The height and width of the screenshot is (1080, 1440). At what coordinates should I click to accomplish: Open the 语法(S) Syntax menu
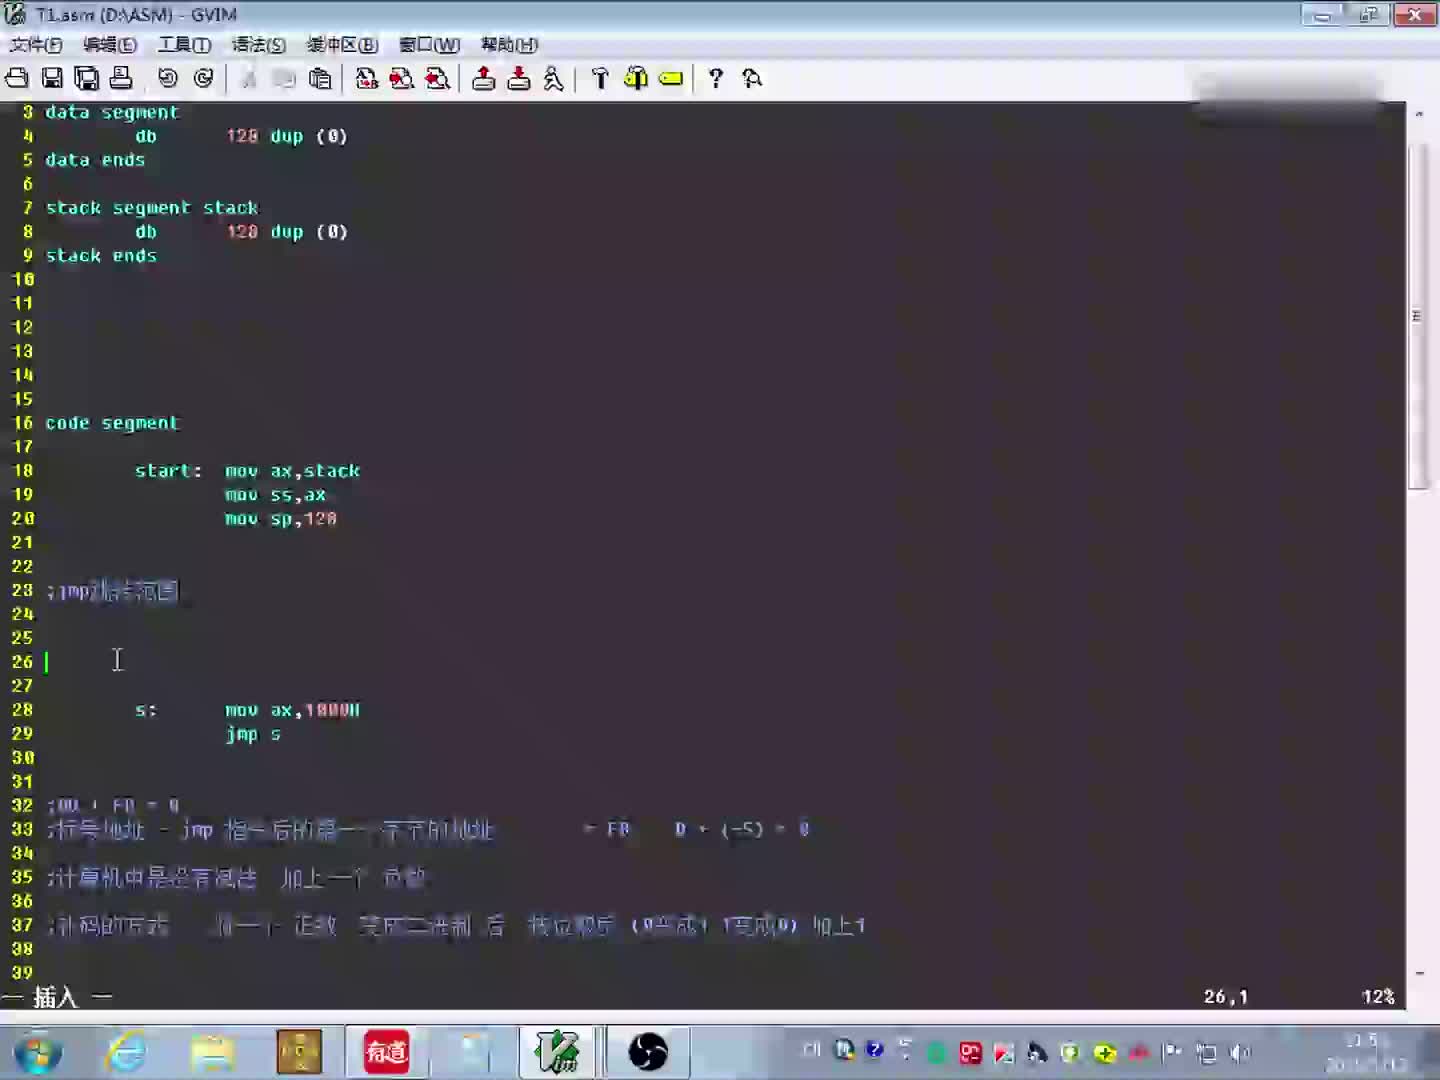[259, 44]
